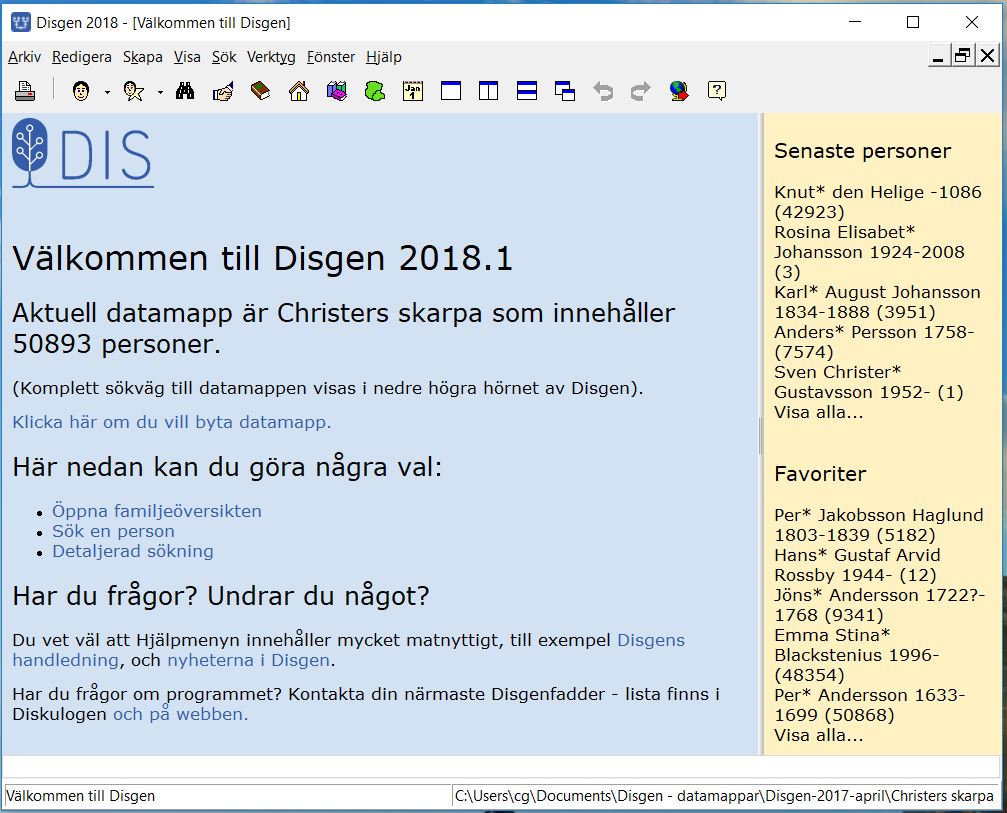
Task: Click the horizontal split window icon
Action: click(527, 91)
